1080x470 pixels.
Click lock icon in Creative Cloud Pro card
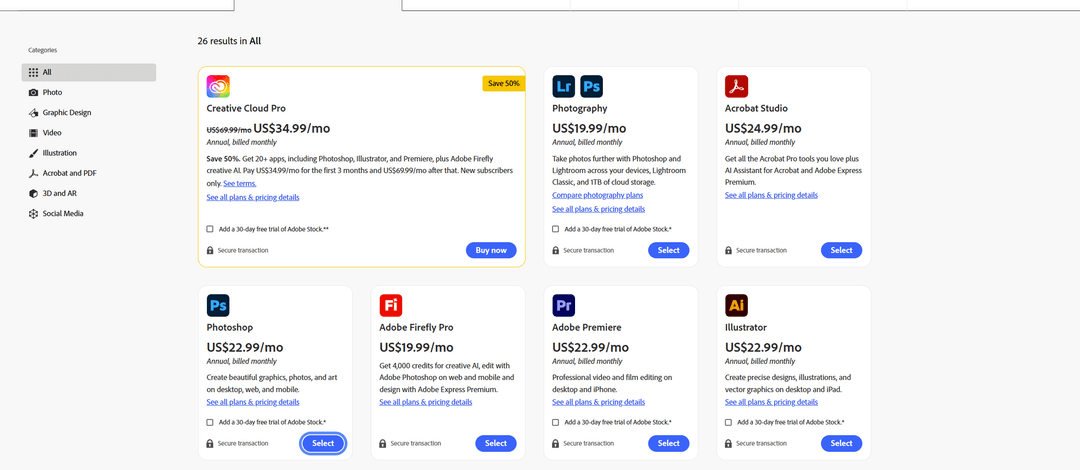coord(210,250)
